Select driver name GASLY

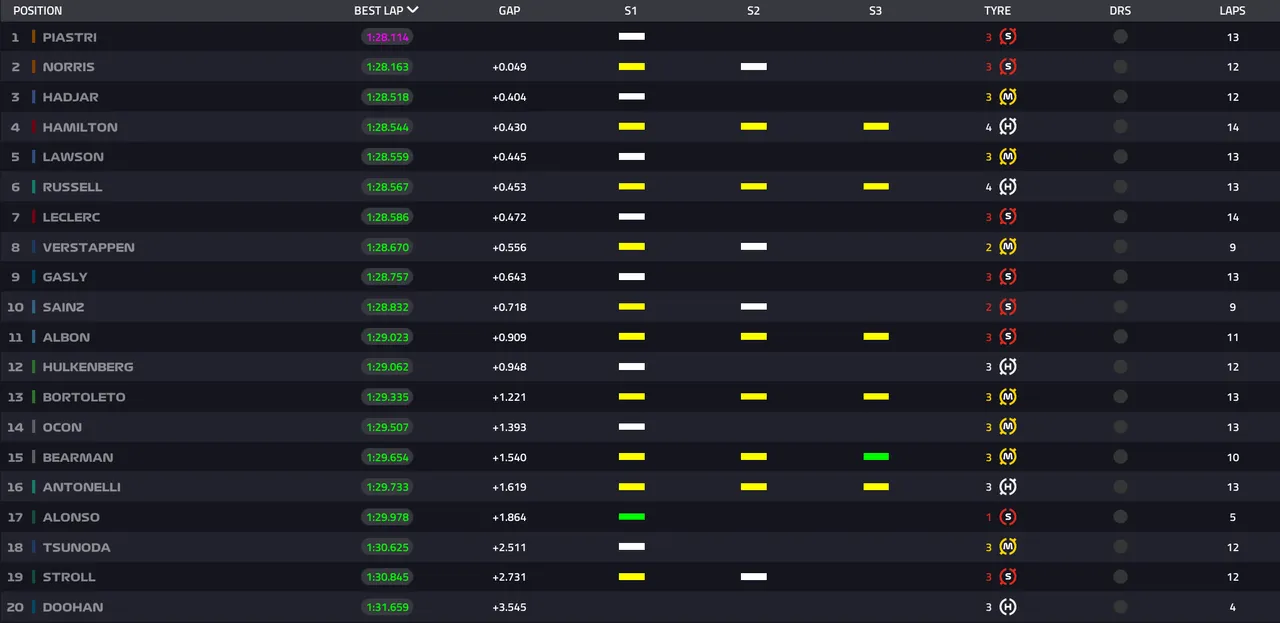[x=65, y=277]
